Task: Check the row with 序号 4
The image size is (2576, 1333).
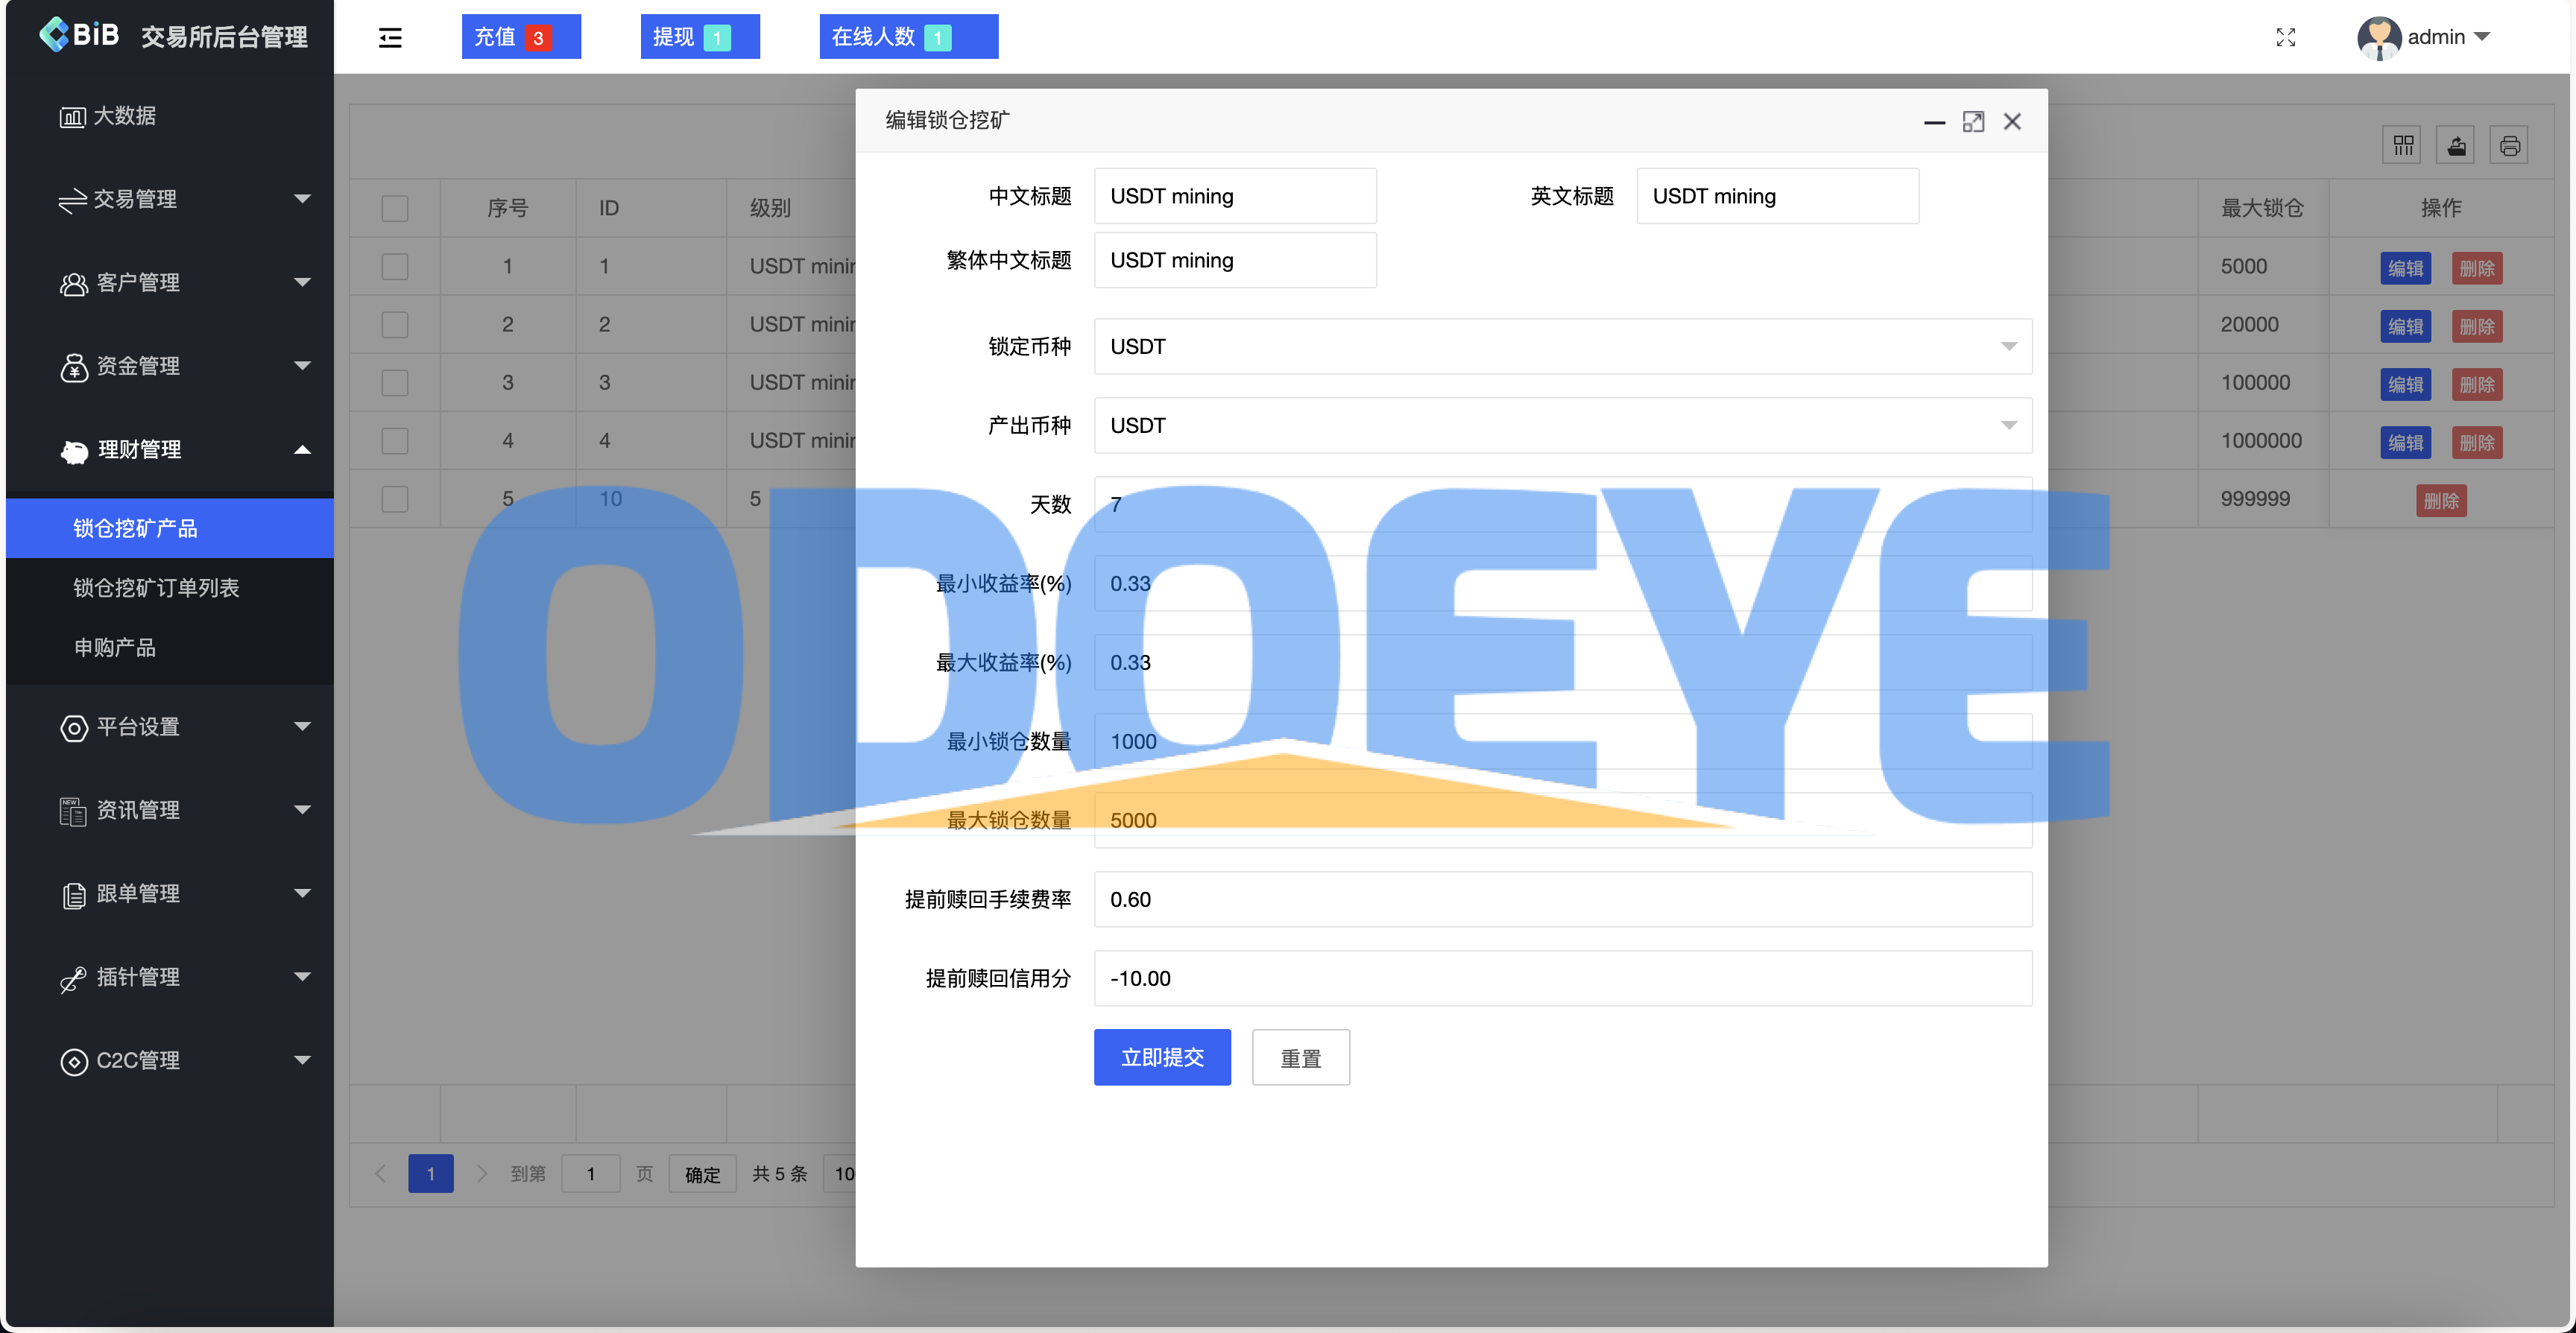Action: (x=395, y=440)
